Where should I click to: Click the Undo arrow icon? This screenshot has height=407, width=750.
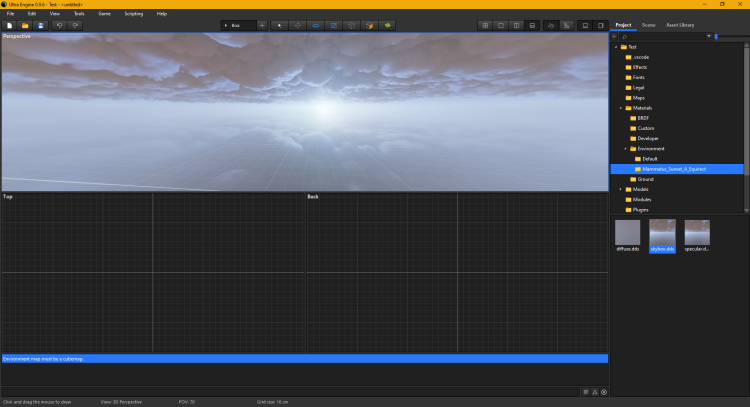coord(59,25)
